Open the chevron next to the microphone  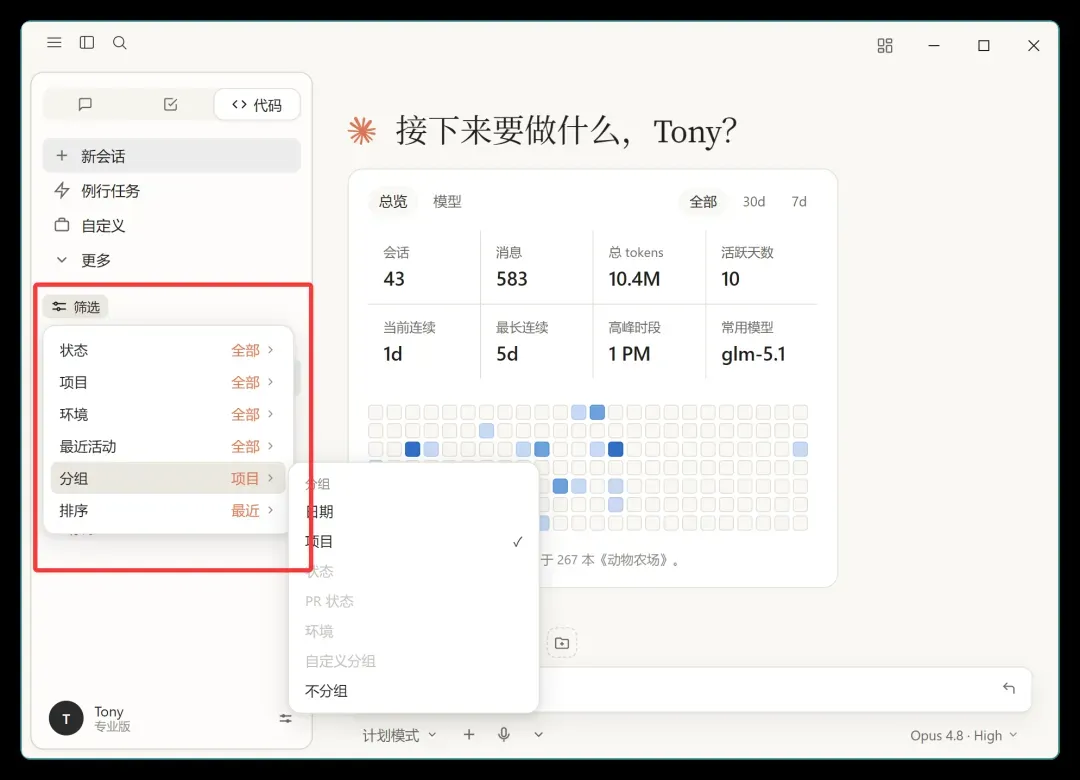tap(539, 735)
